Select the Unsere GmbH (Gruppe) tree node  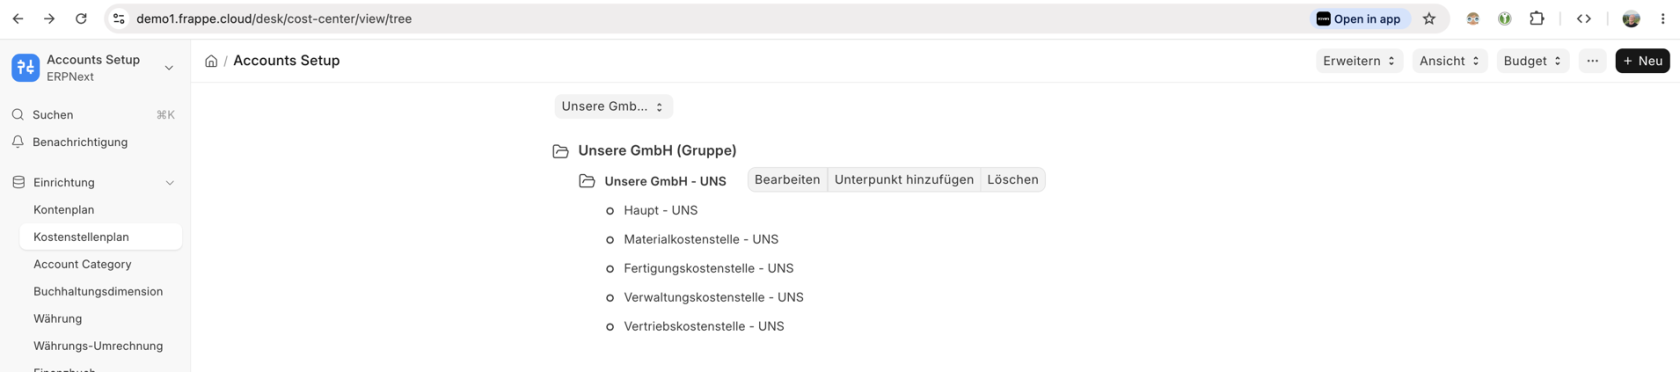pyautogui.click(x=657, y=151)
